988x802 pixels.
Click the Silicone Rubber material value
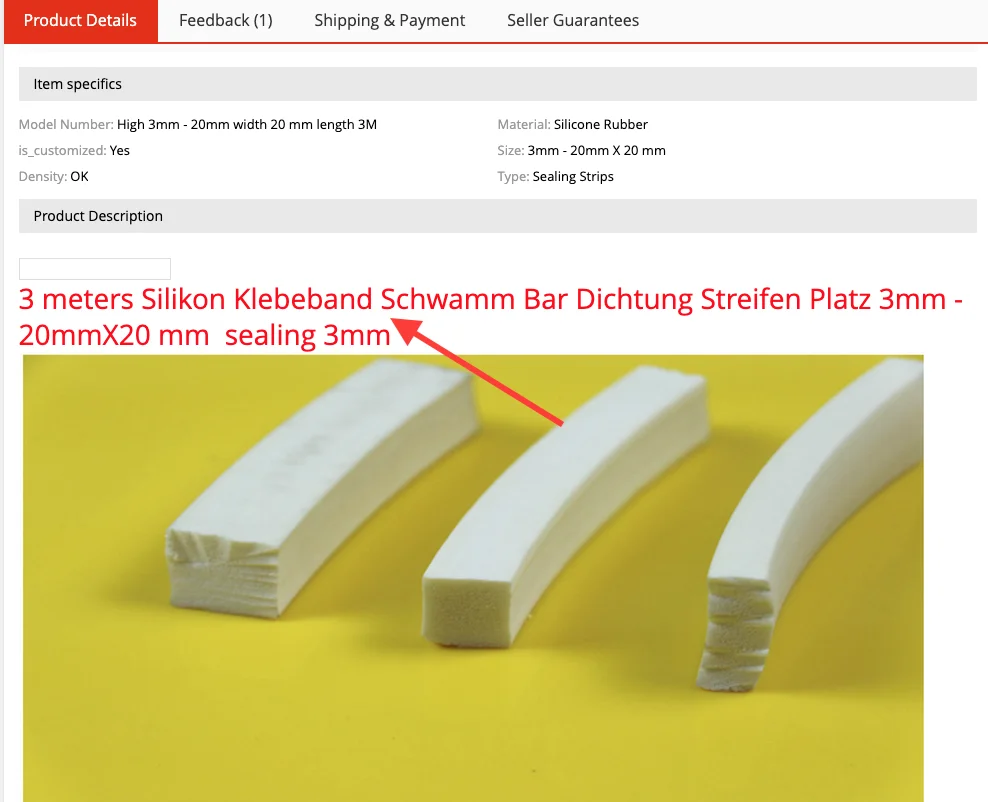click(600, 125)
